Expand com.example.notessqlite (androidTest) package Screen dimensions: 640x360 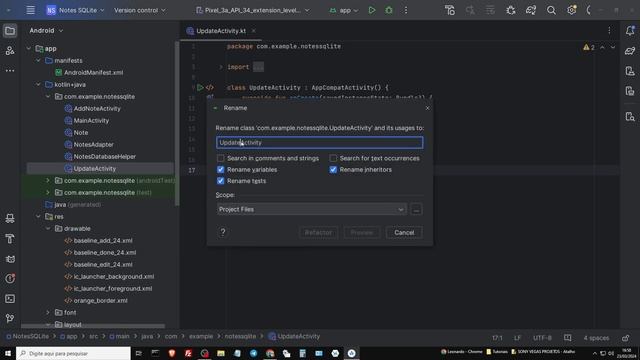48,180
